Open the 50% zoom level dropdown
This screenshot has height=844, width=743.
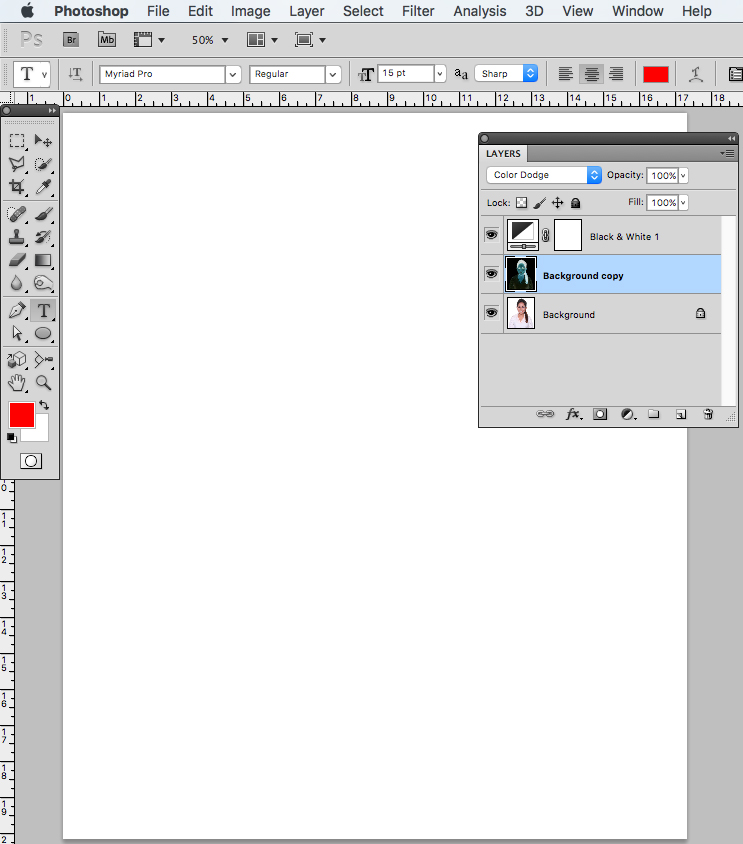[225, 40]
